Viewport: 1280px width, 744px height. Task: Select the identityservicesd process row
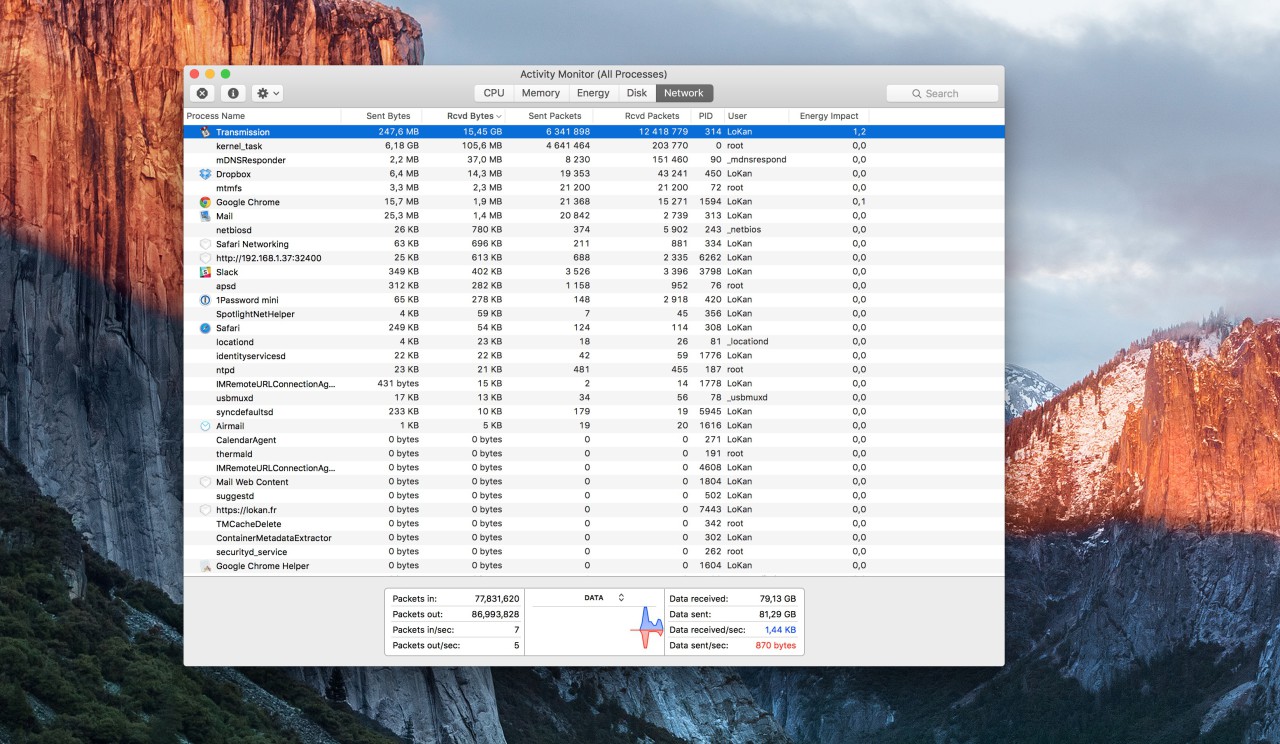pos(594,356)
